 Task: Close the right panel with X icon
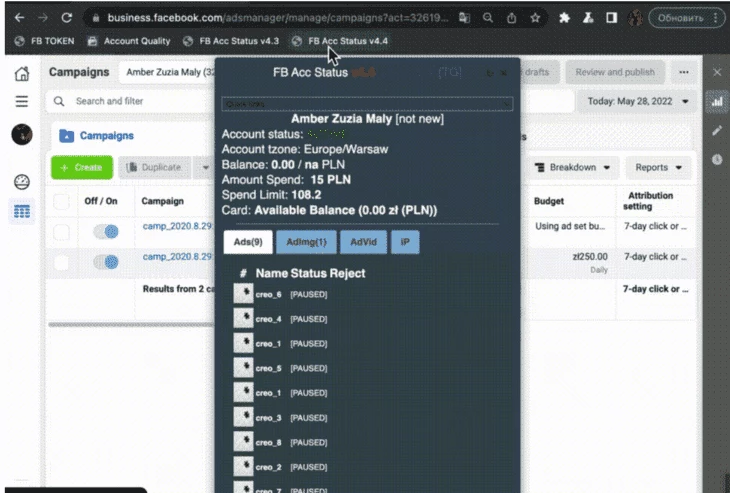(x=717, y=72)
